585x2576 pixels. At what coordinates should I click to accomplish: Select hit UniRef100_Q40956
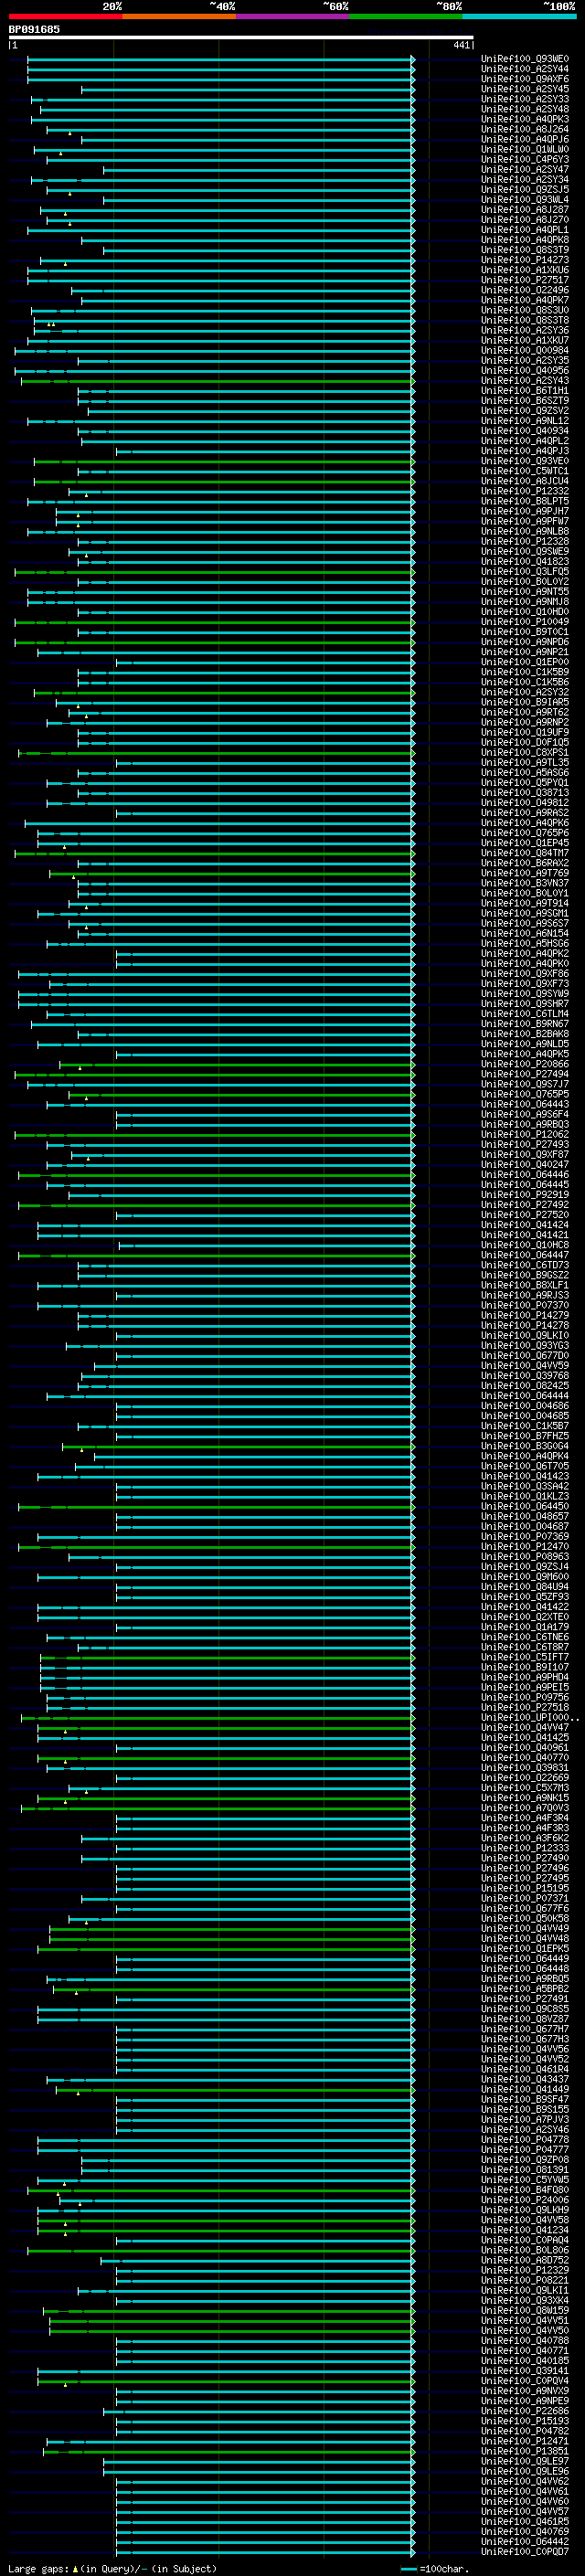pos(525,370)
